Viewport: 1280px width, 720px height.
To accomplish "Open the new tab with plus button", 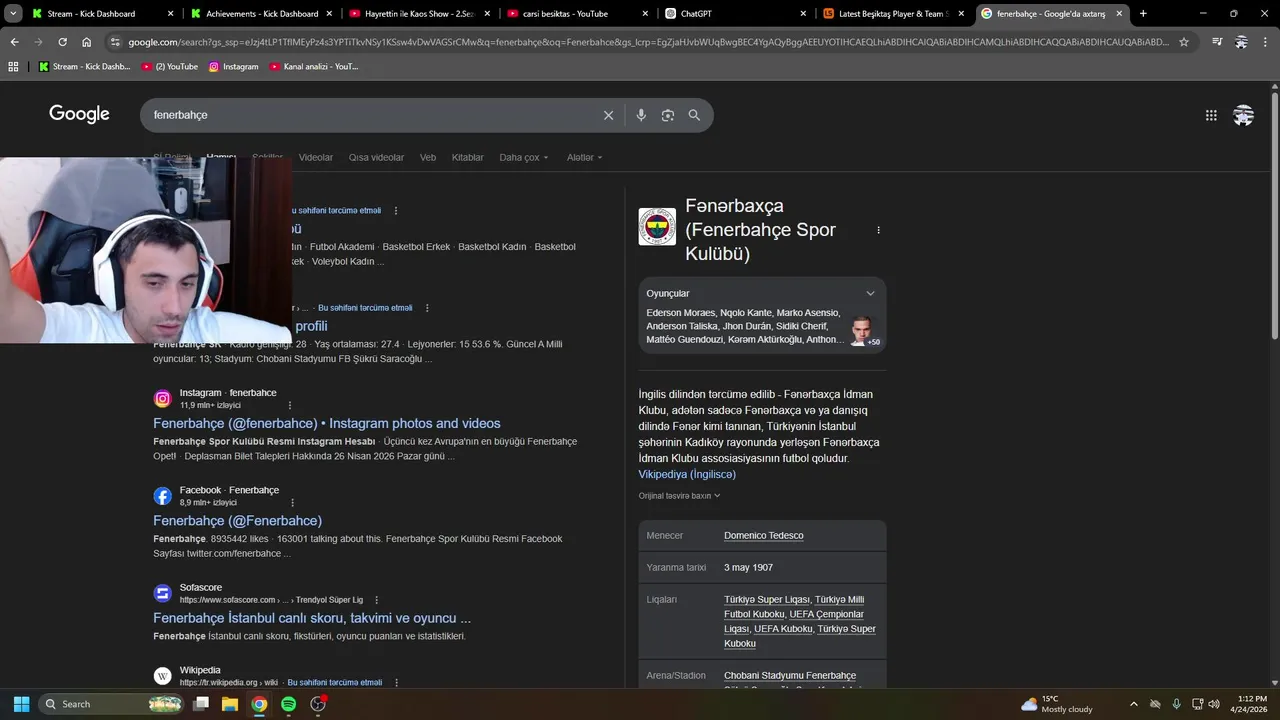I will click(1143, 14).
